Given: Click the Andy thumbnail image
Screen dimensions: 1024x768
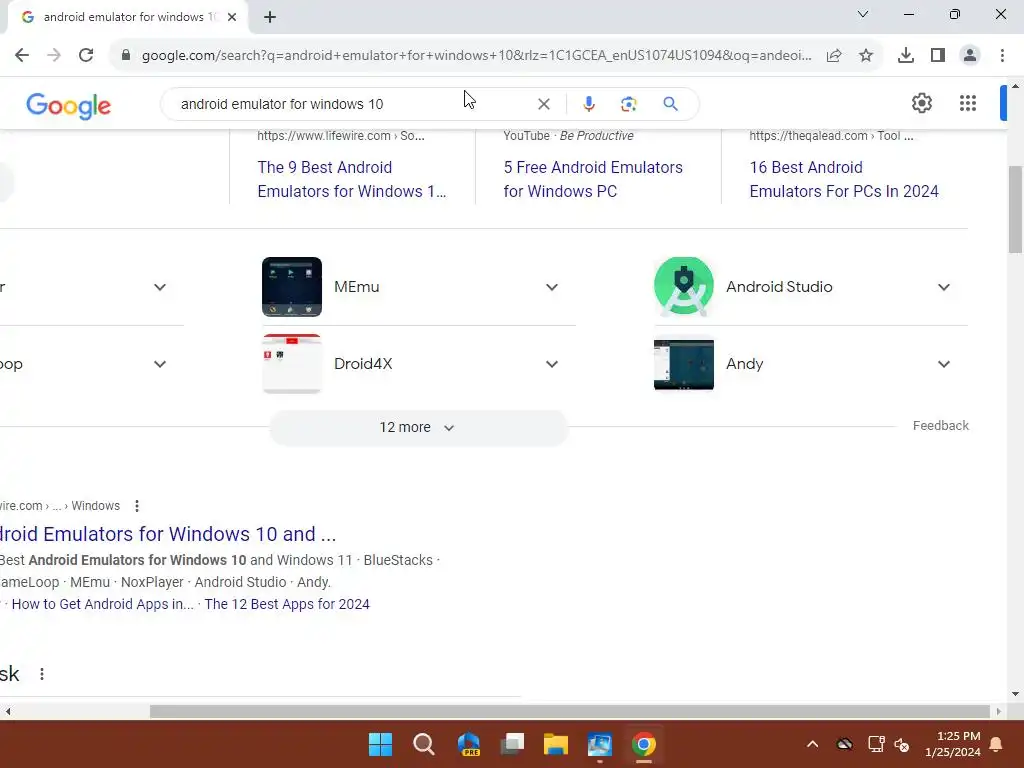Looking at the screenshot, I should pos(684,364).
